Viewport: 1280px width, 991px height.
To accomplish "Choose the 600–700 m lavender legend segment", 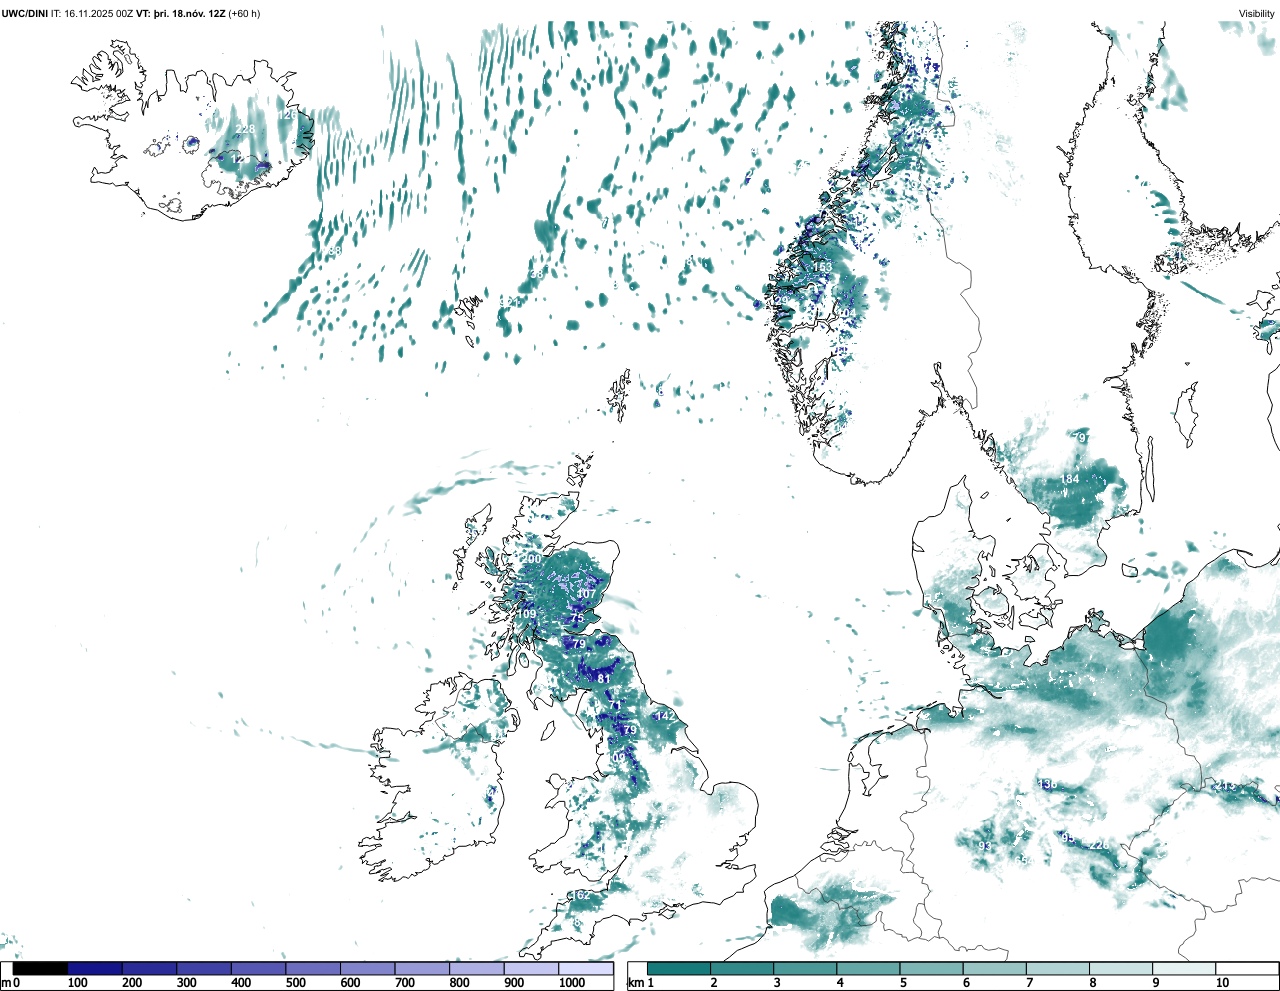I will coord(368,968).
